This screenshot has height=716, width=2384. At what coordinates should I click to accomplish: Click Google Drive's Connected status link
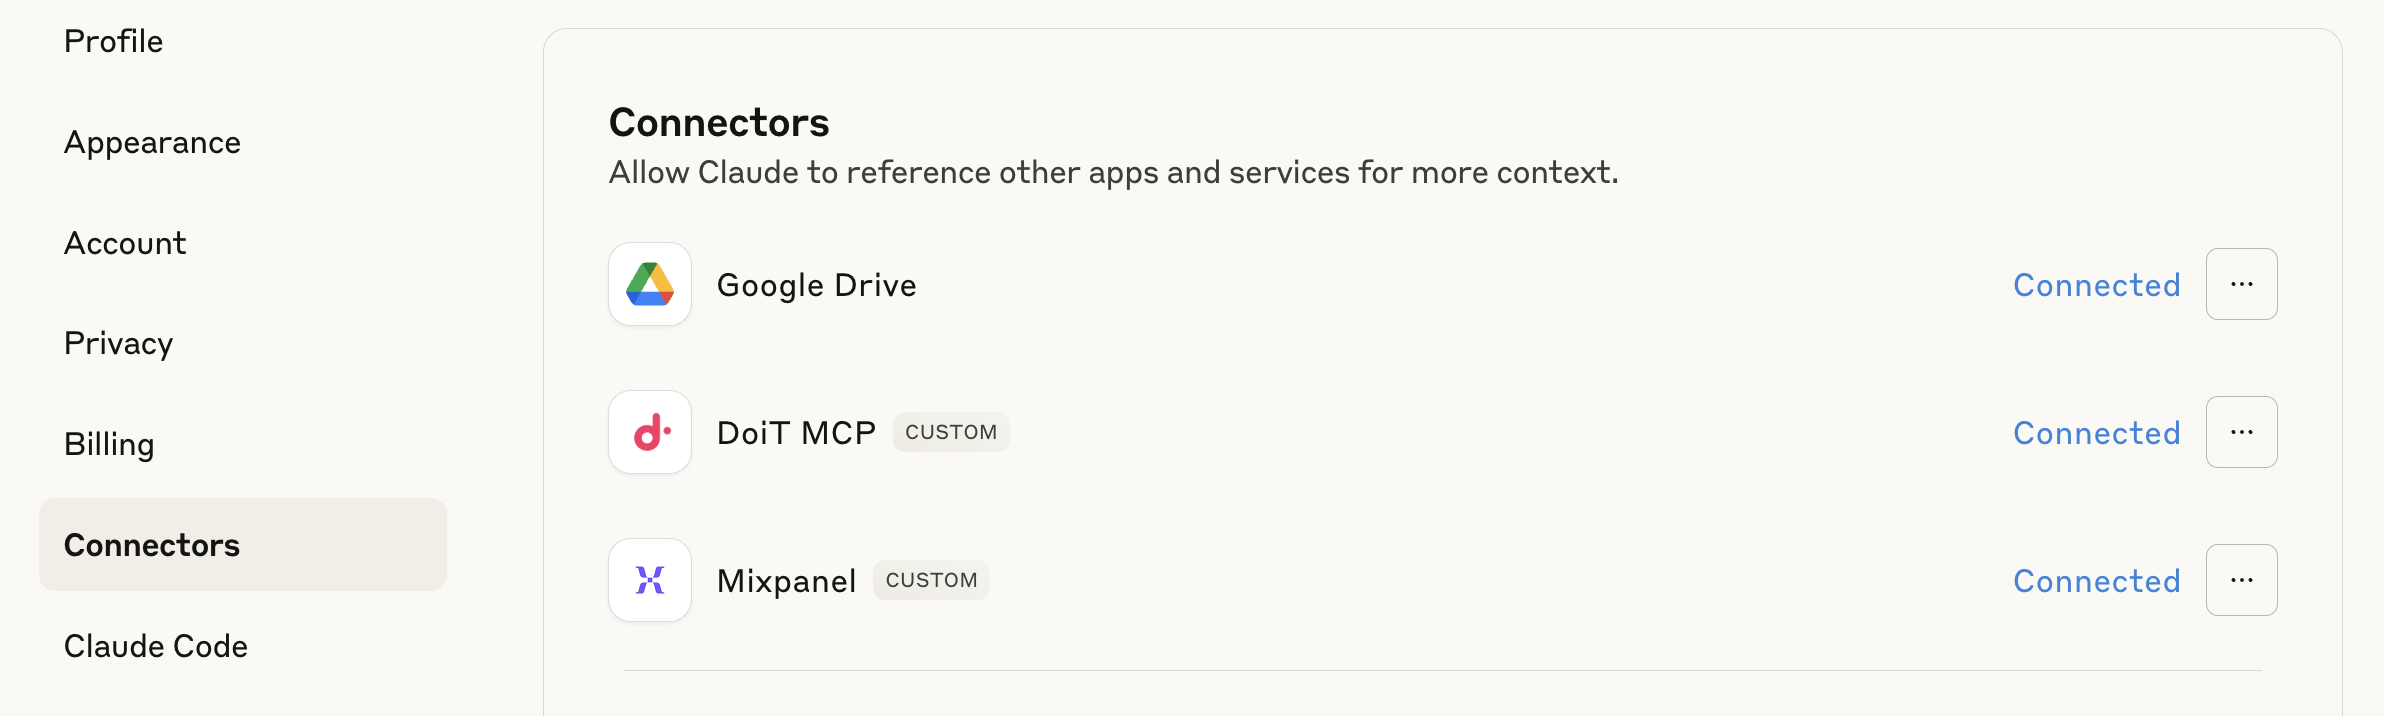pos(2096,286)
